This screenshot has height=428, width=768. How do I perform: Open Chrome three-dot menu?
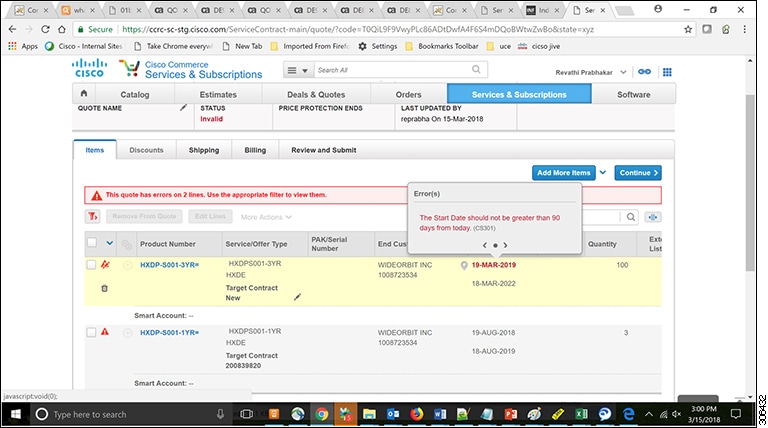pos(744,29)
